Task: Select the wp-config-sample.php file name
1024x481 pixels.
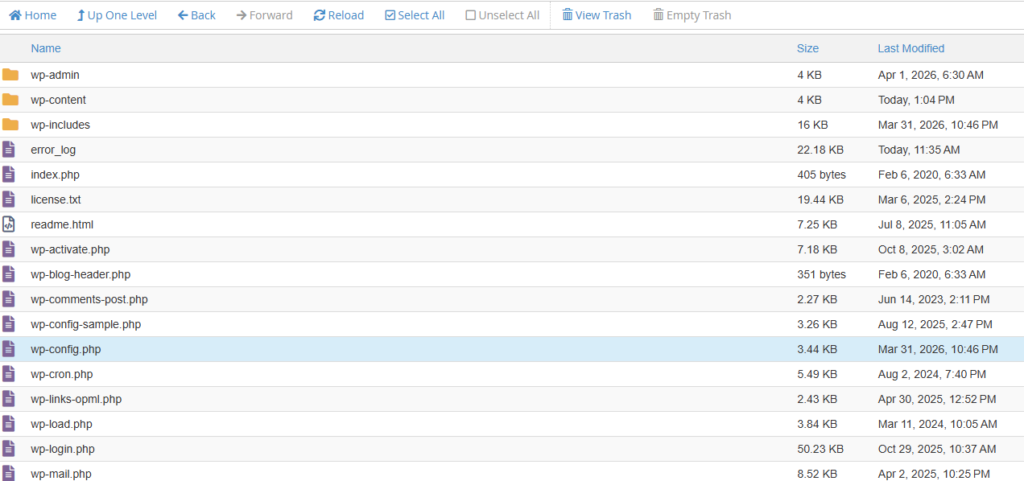Action: click(x=86, y=324)
